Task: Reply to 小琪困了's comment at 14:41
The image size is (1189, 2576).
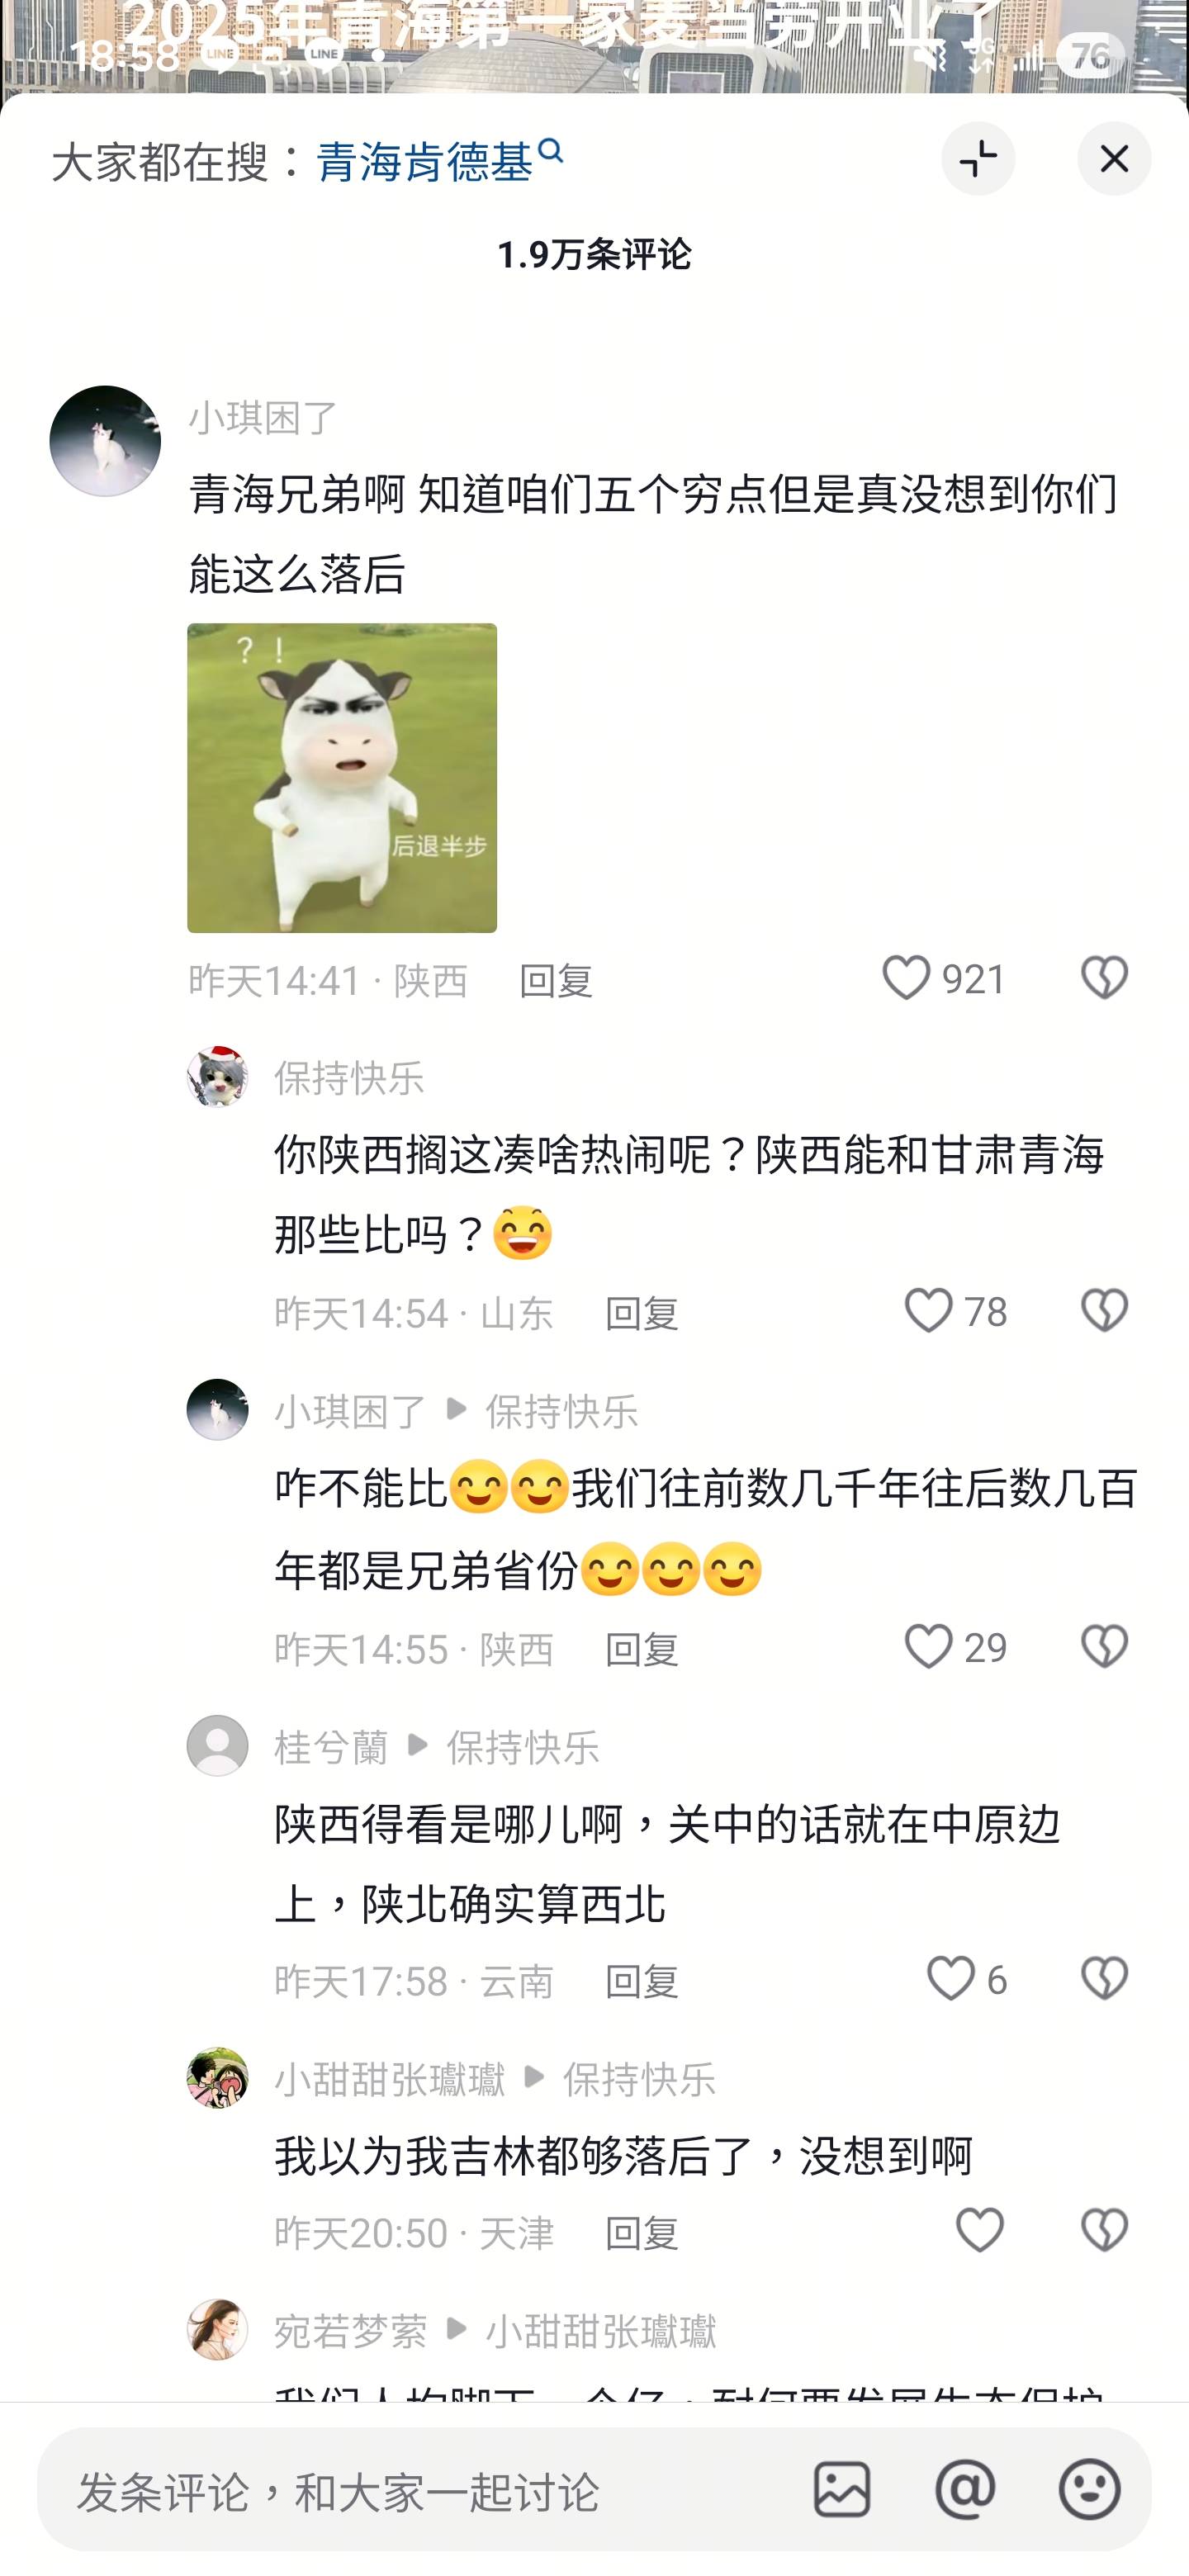Action: click(x=556, y=981)
